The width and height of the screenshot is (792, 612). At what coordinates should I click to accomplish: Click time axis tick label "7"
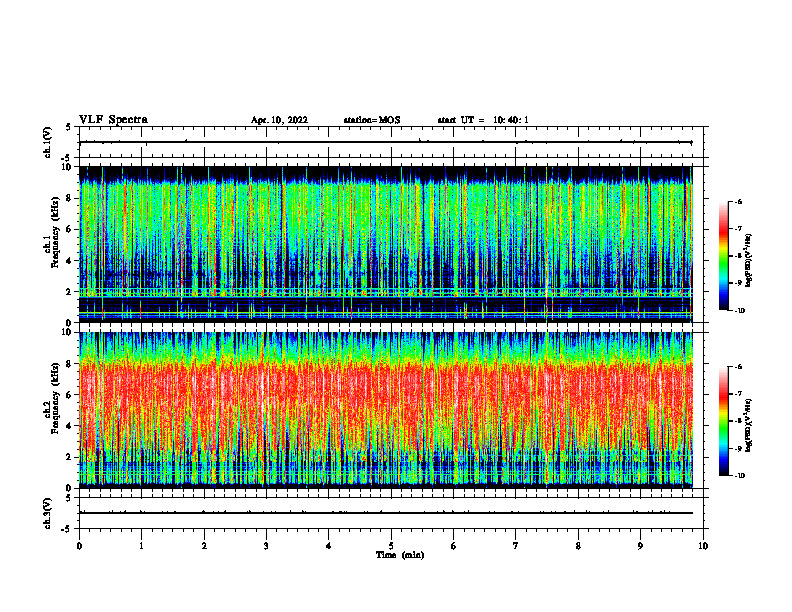click(x=516, y=546)
